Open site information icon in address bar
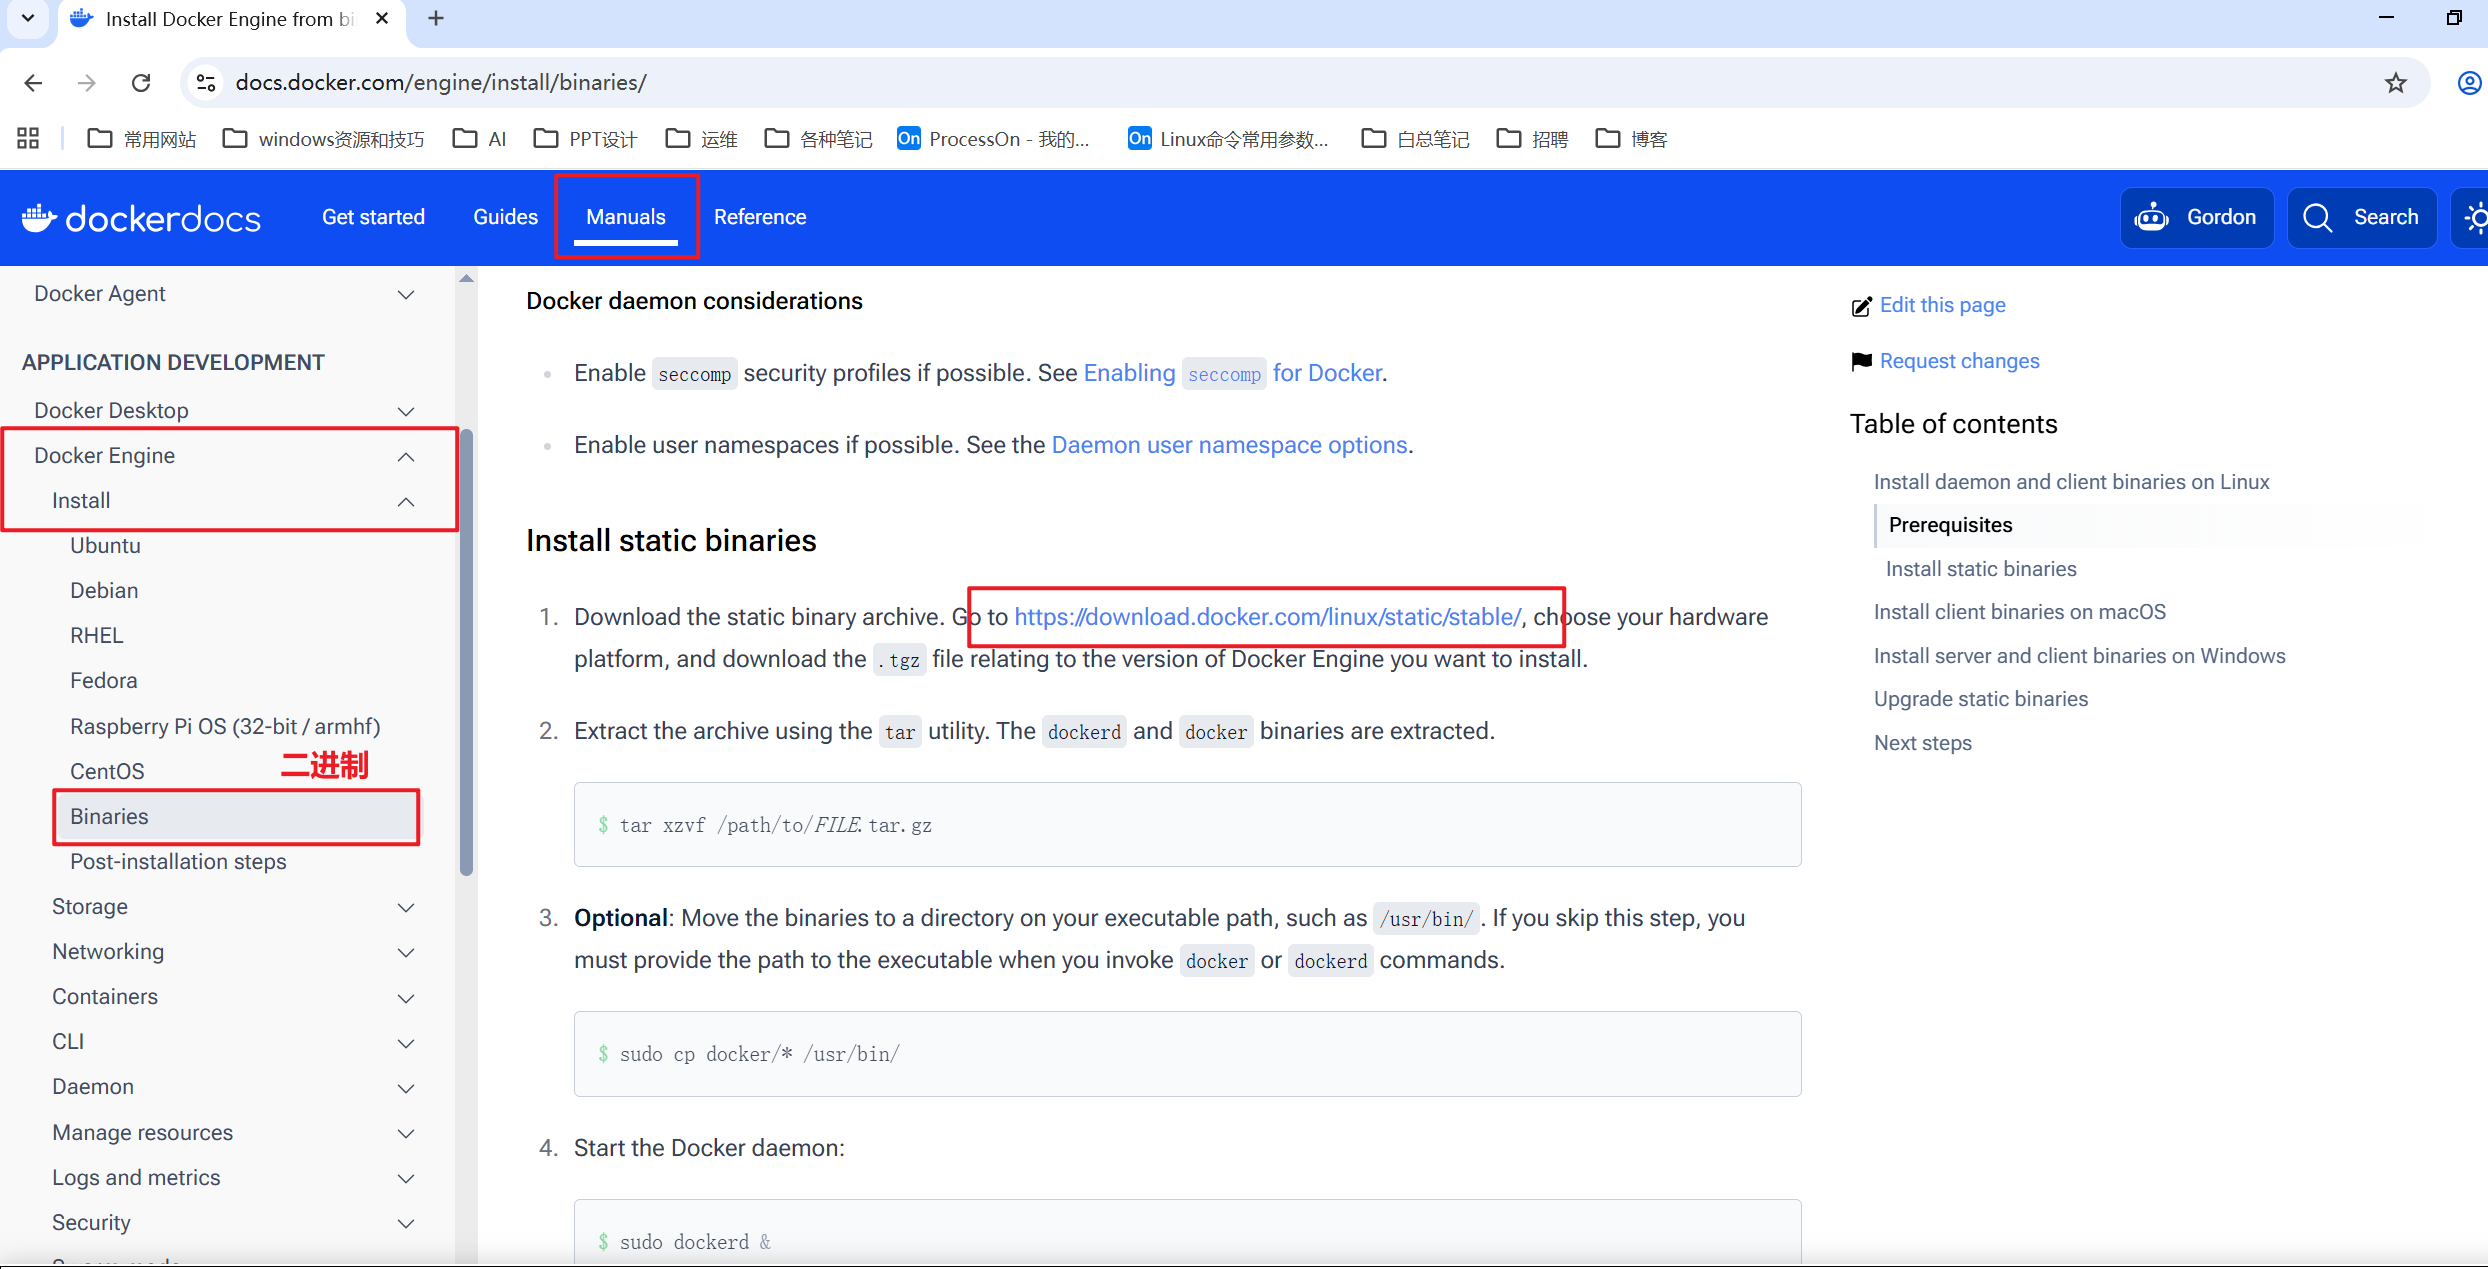 click(x=206, y=83)
